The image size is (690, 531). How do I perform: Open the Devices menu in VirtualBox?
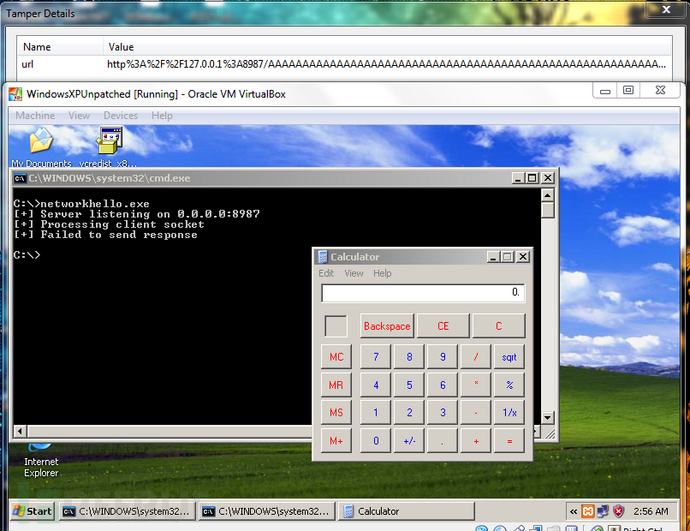click(120, 116)
